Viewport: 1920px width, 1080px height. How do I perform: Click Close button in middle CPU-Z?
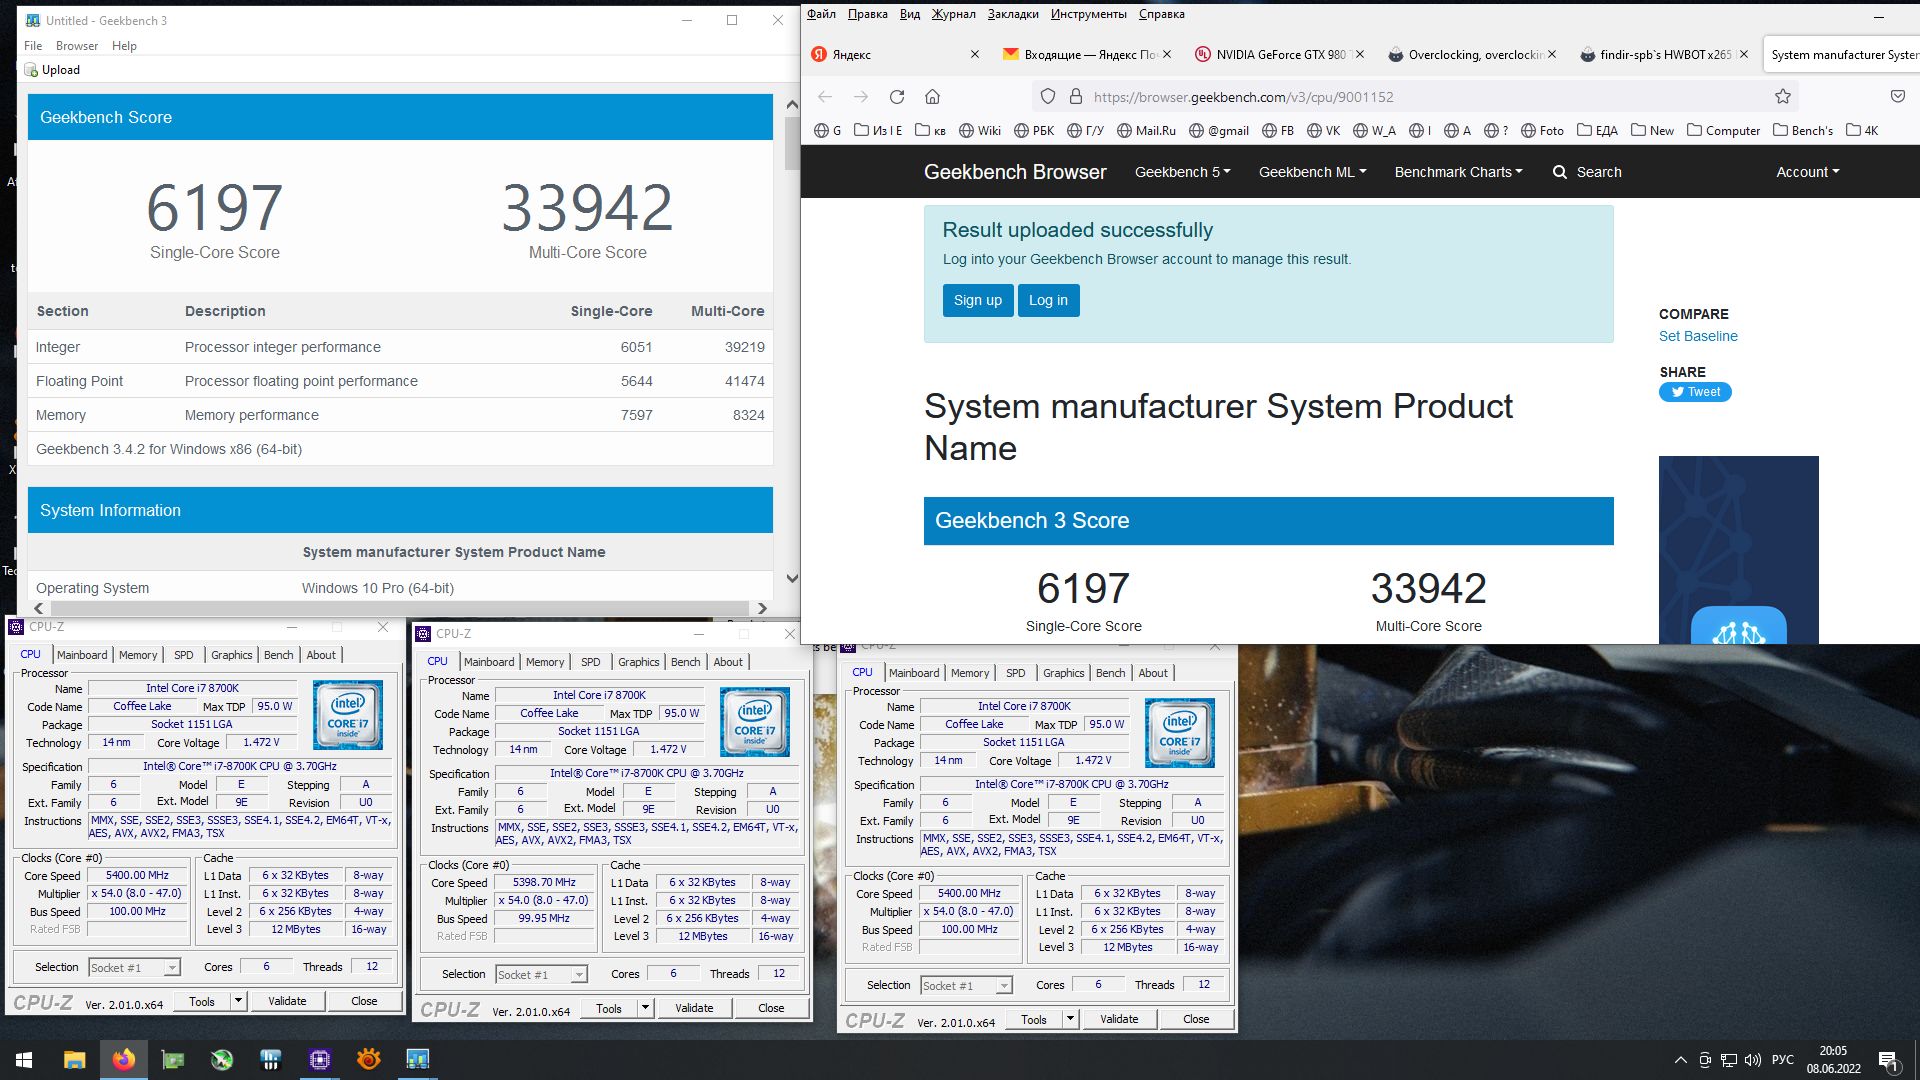(x=771, y=1008)
